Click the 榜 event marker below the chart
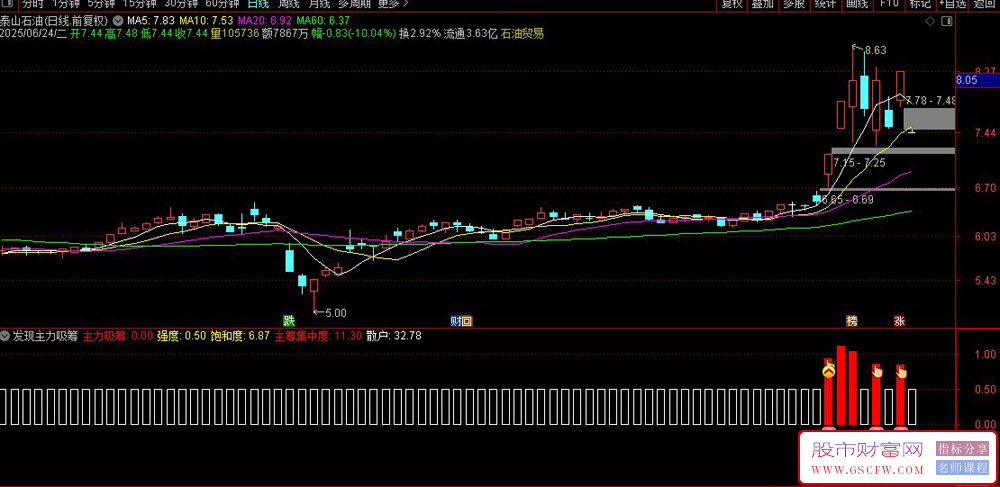 [x=852, y=321]
